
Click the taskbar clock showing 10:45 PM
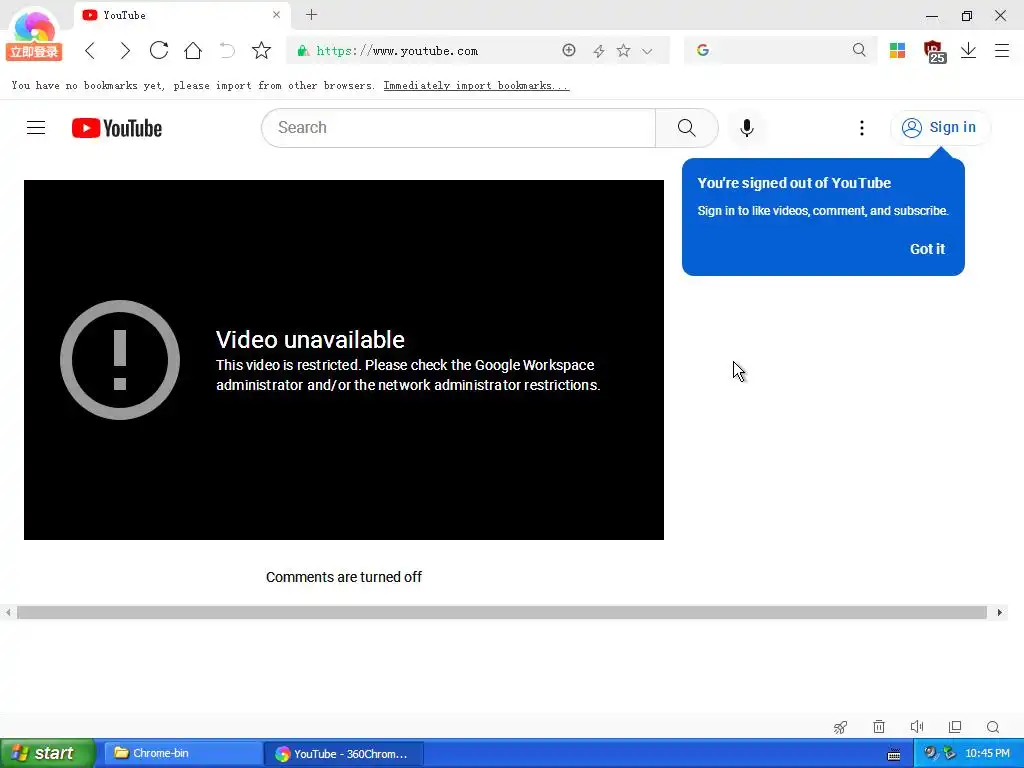[987, 754]
